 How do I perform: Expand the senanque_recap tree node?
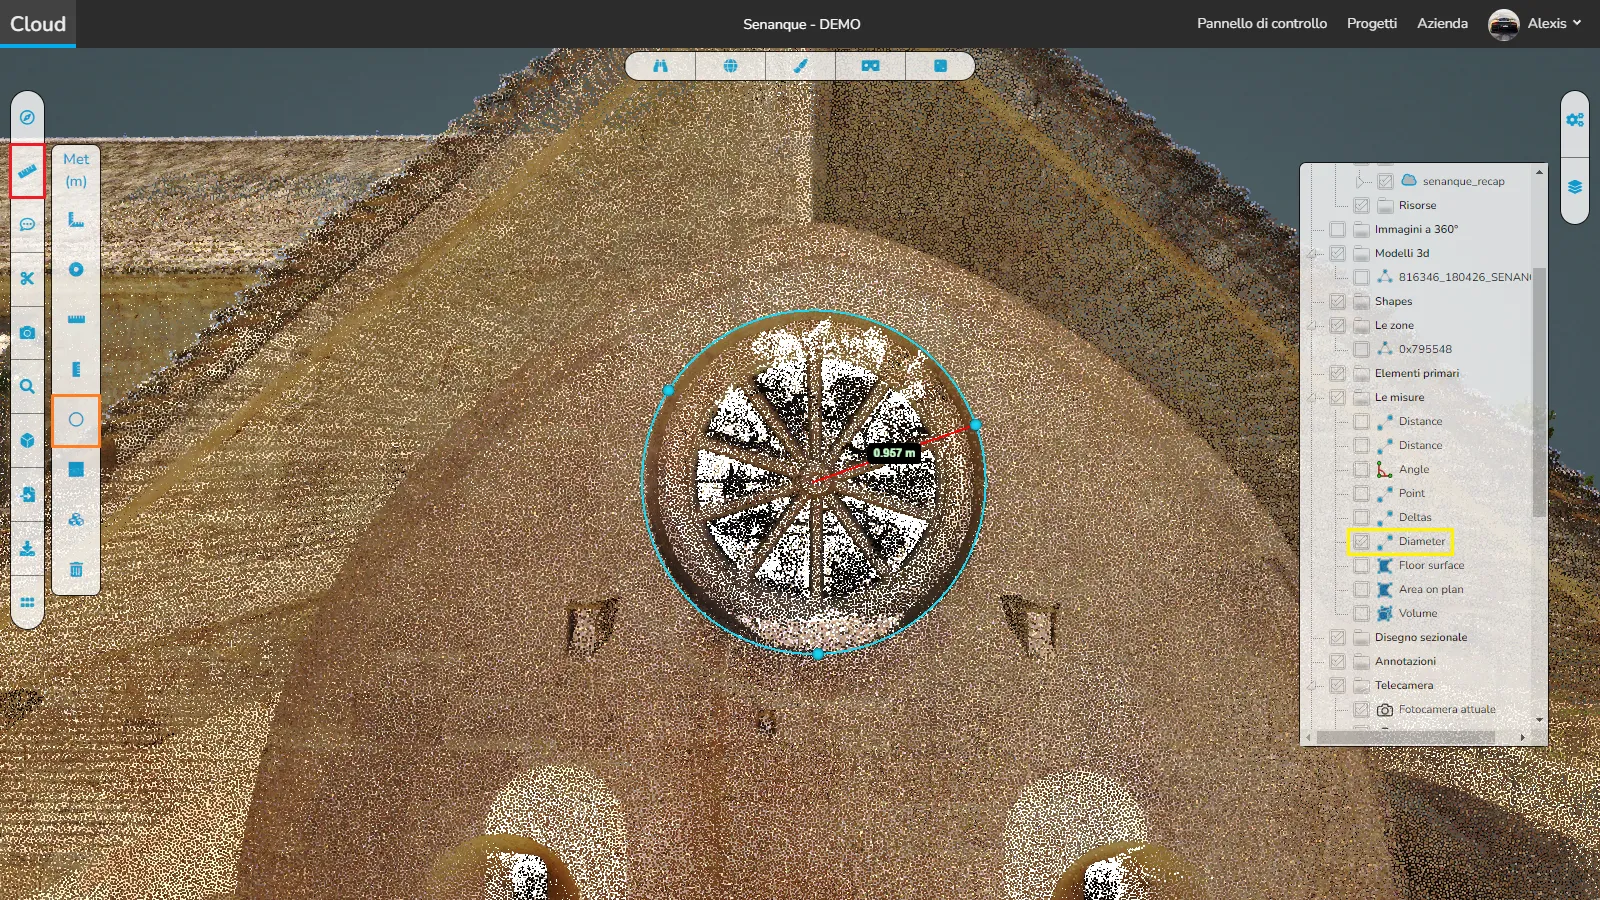pos(1360,181)
